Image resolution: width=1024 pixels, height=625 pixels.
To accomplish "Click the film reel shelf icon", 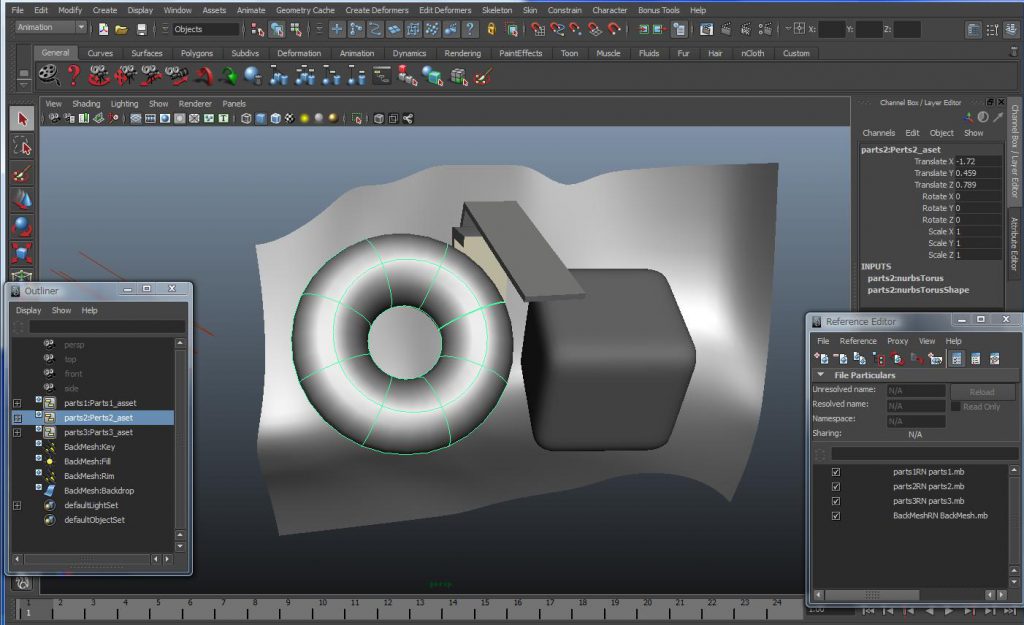I will point(49,76).
